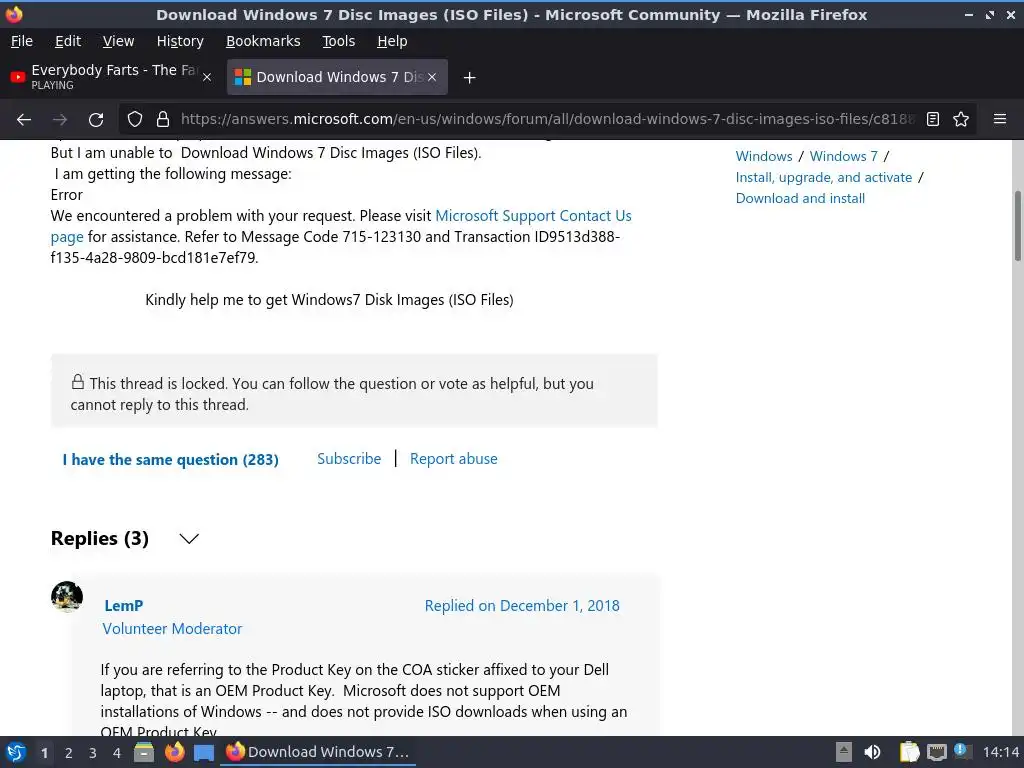Open the Windows 7 breadcrumb link

(844, 156)
